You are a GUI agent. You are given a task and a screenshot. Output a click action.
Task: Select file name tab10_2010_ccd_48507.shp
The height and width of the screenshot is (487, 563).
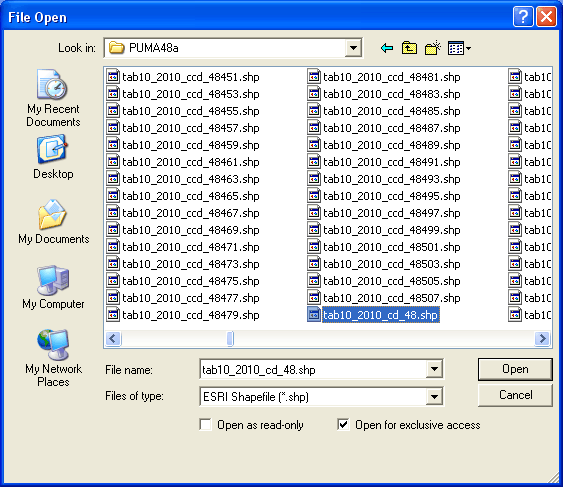click(392, 298)
